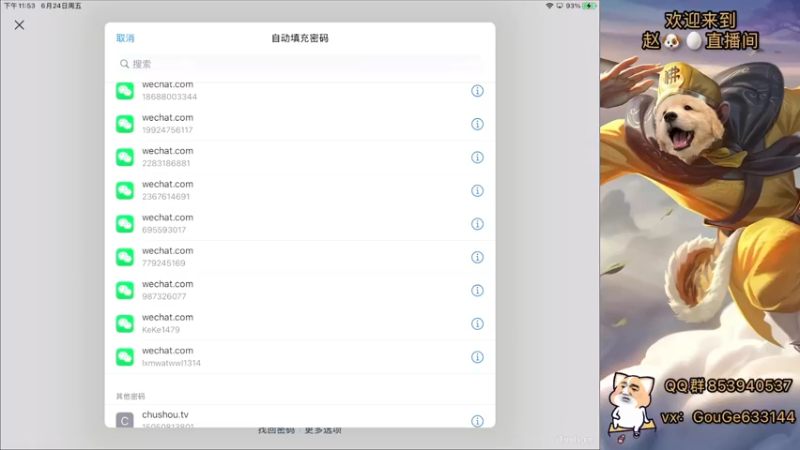
Task: Open info for wechat.com 2367614691
Action: click(477, 190)
